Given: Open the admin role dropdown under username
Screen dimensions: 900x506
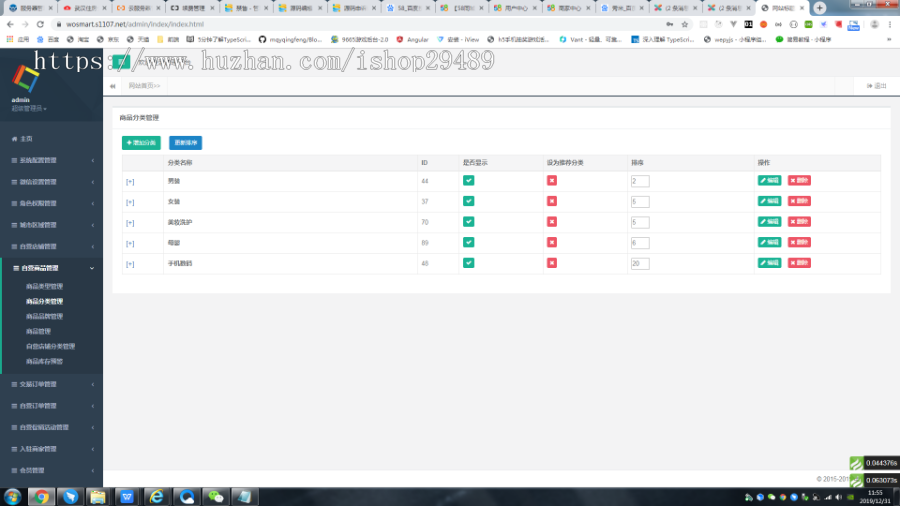Looking at the screenshot, I should coord(29,108).
